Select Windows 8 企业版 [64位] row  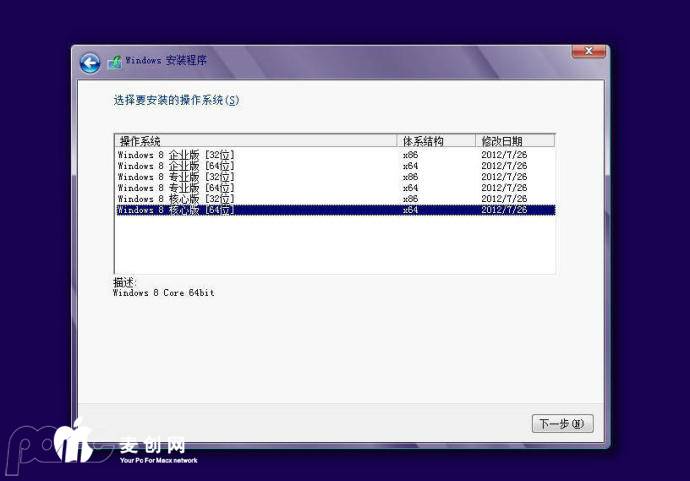pyautogui.click(x=334, y=166)
